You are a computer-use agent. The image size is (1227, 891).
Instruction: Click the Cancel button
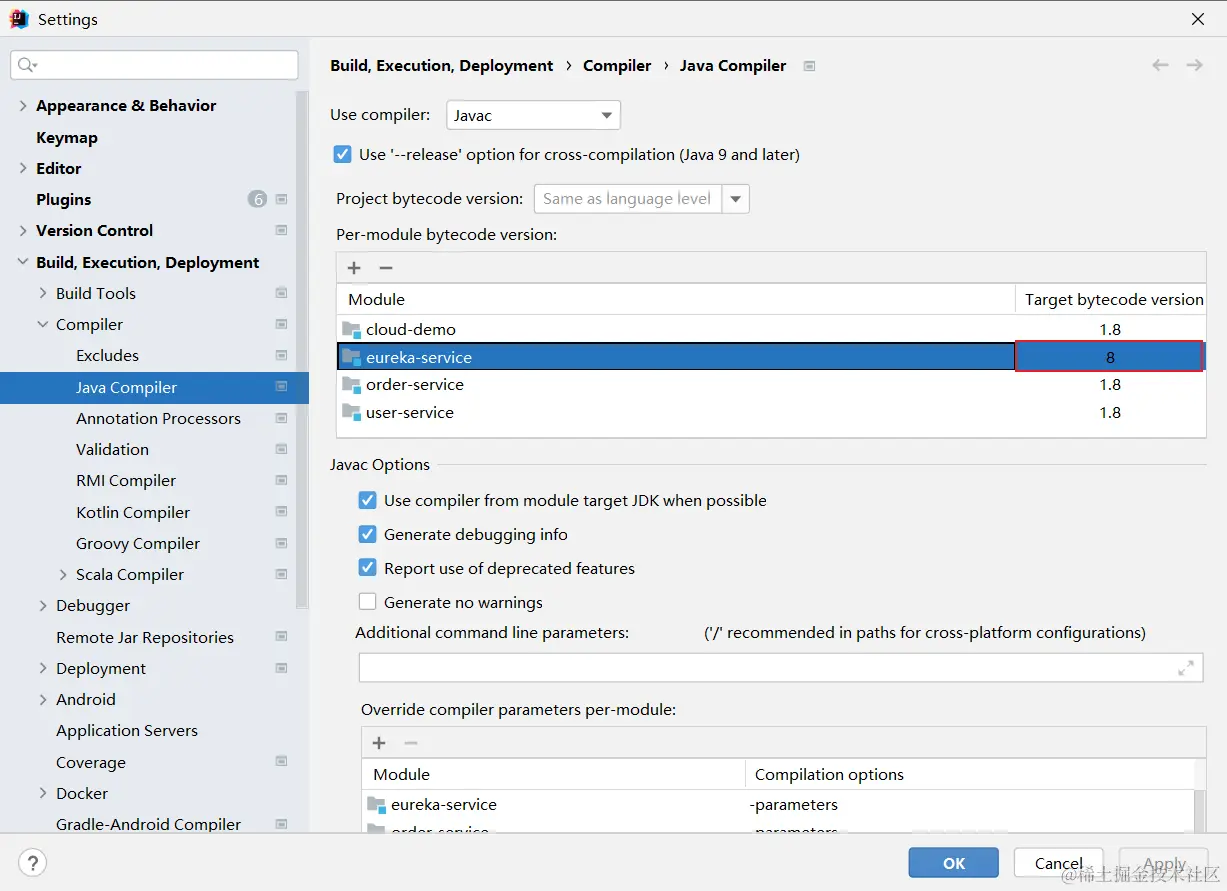[1058, 863]
